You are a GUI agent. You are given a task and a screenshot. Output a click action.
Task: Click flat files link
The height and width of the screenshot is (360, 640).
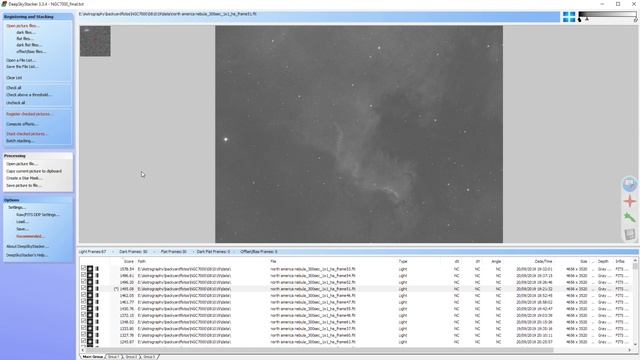point(24,39)
